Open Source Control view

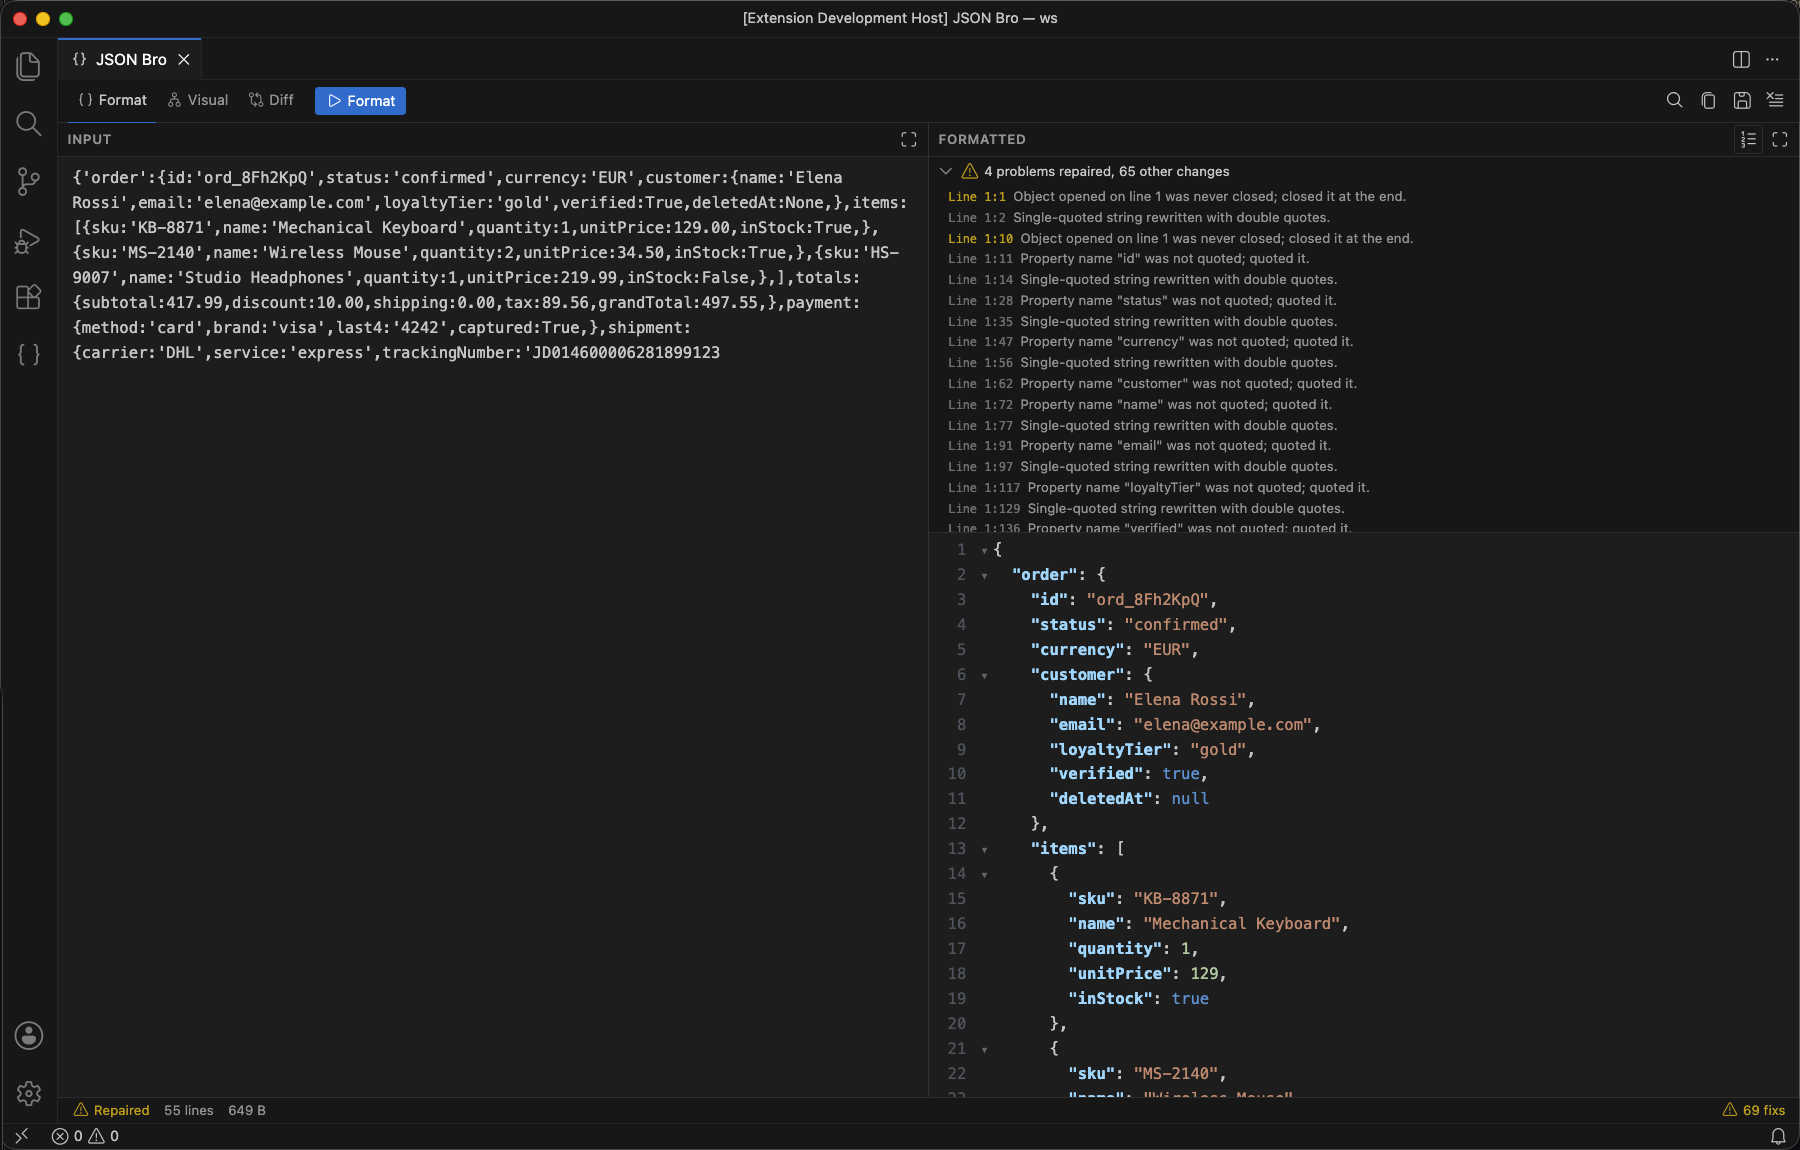[29, 181]
